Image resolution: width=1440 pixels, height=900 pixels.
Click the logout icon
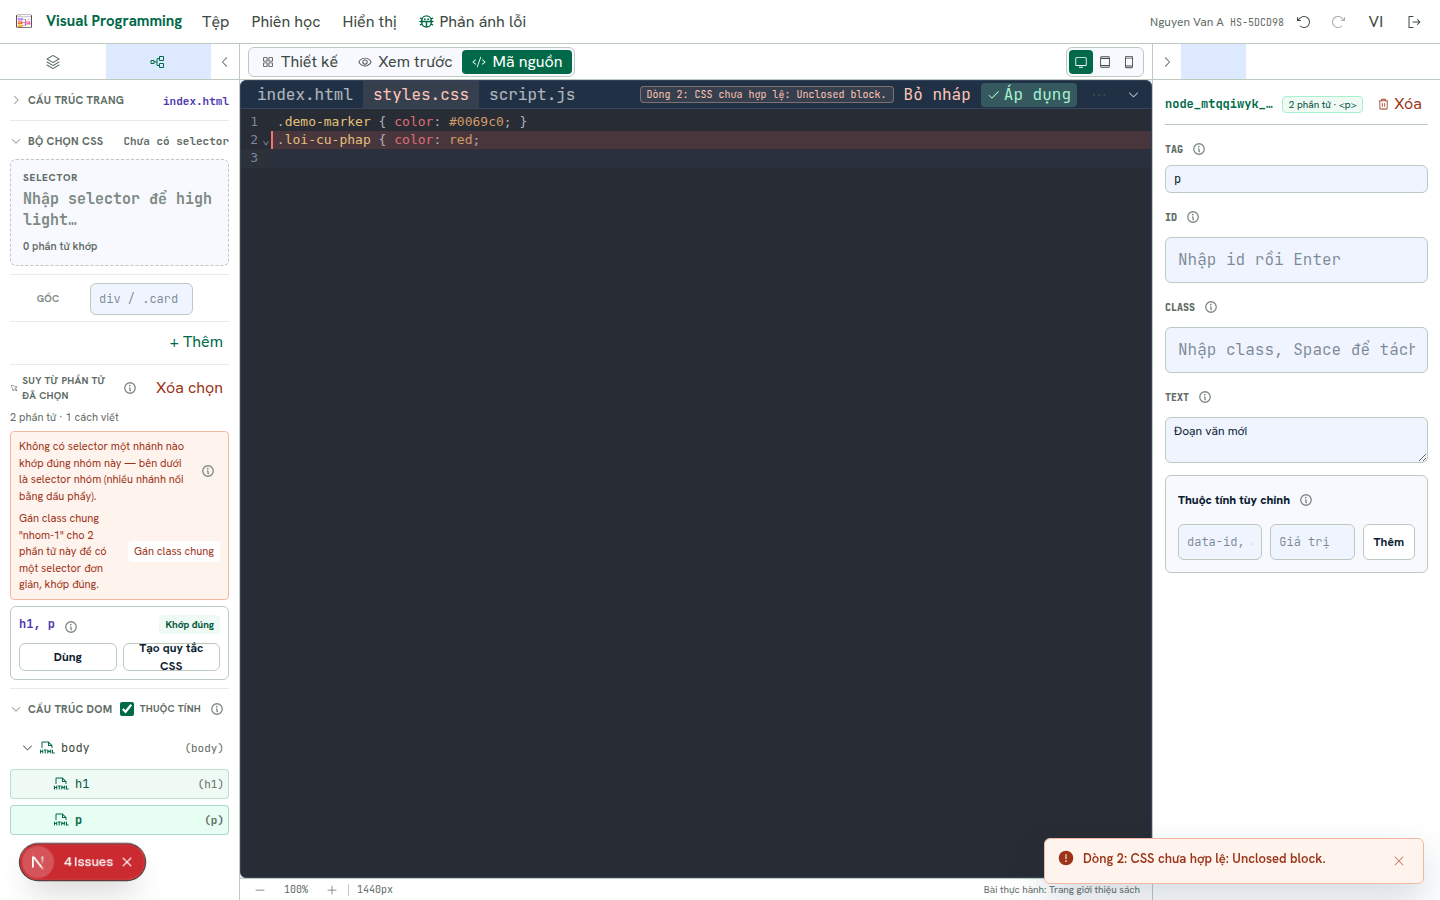1414,22
